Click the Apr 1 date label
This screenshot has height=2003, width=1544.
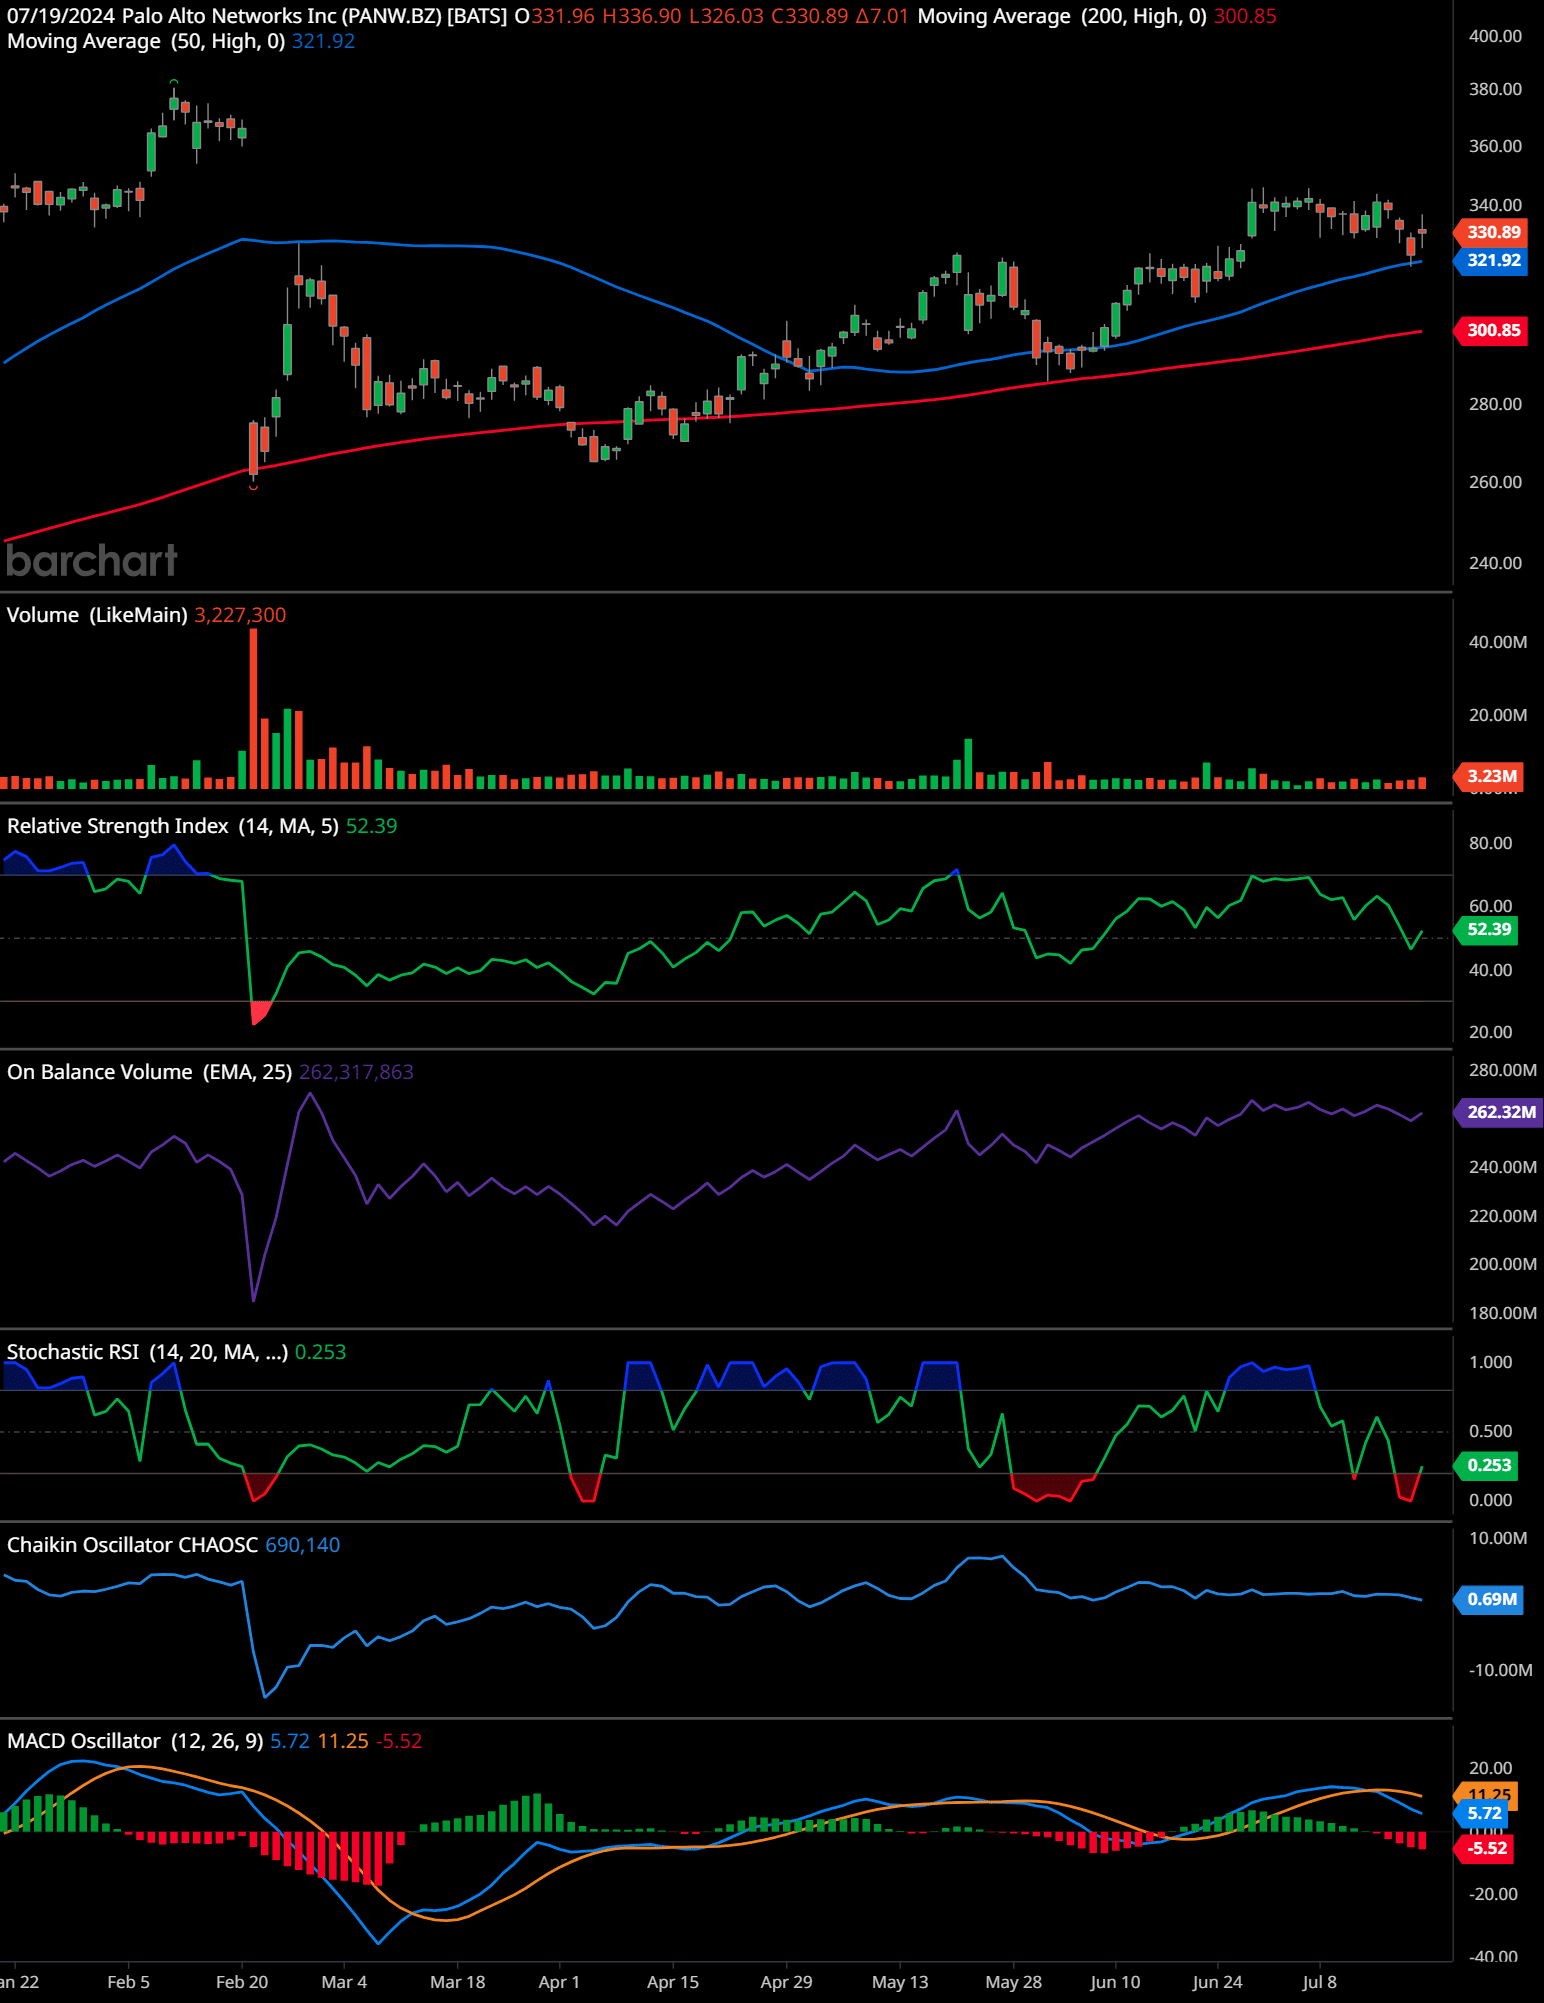tap(559, 1982)
